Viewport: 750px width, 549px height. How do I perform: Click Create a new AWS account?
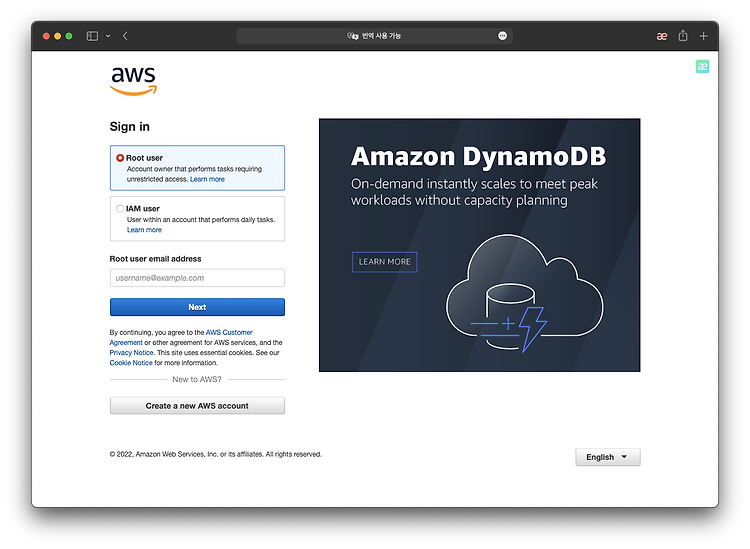197,406
